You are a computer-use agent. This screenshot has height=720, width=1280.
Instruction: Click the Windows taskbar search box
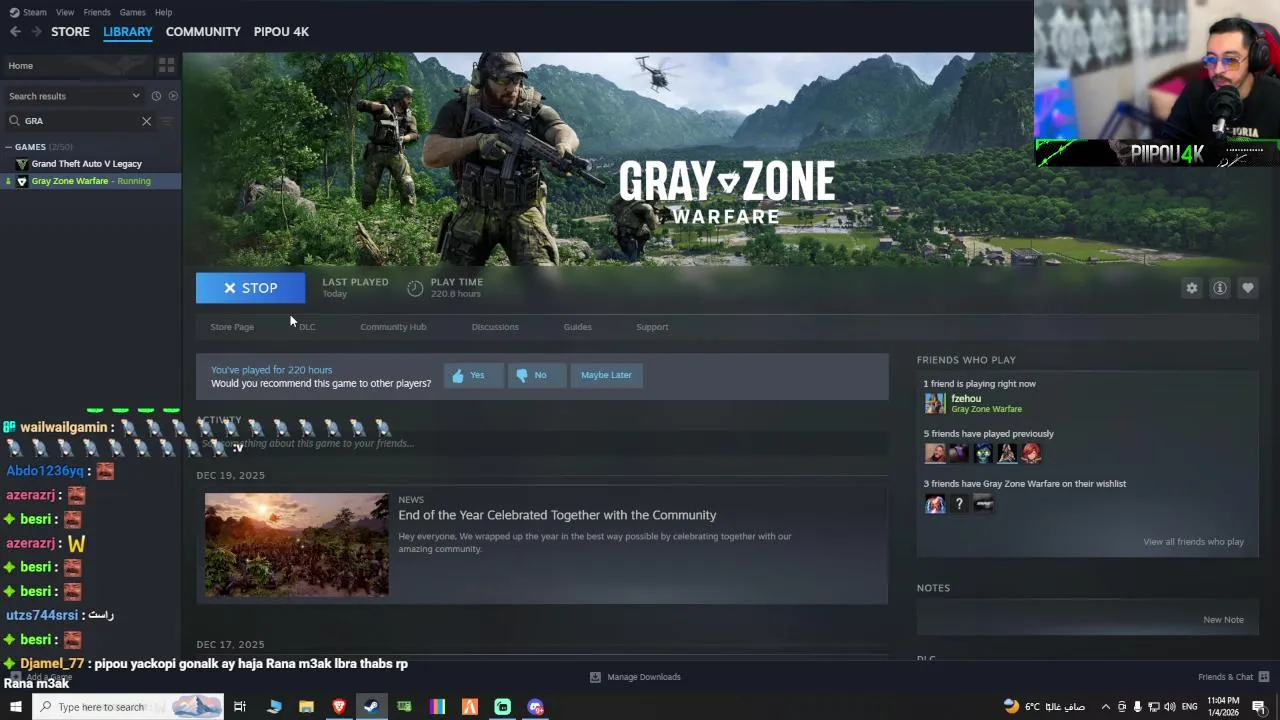tap(128, 707)
